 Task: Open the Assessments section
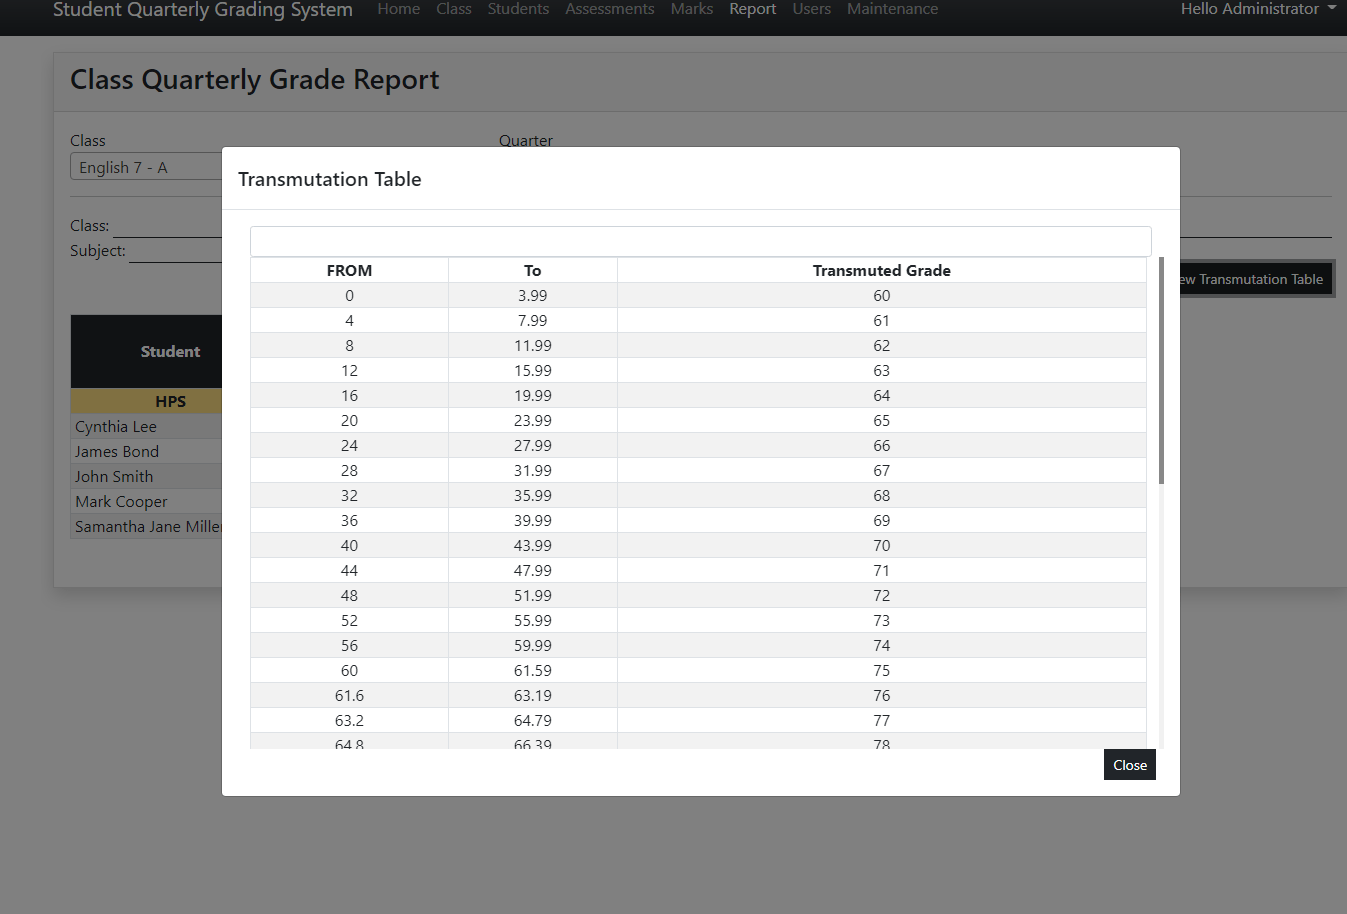tap(609, 9)
